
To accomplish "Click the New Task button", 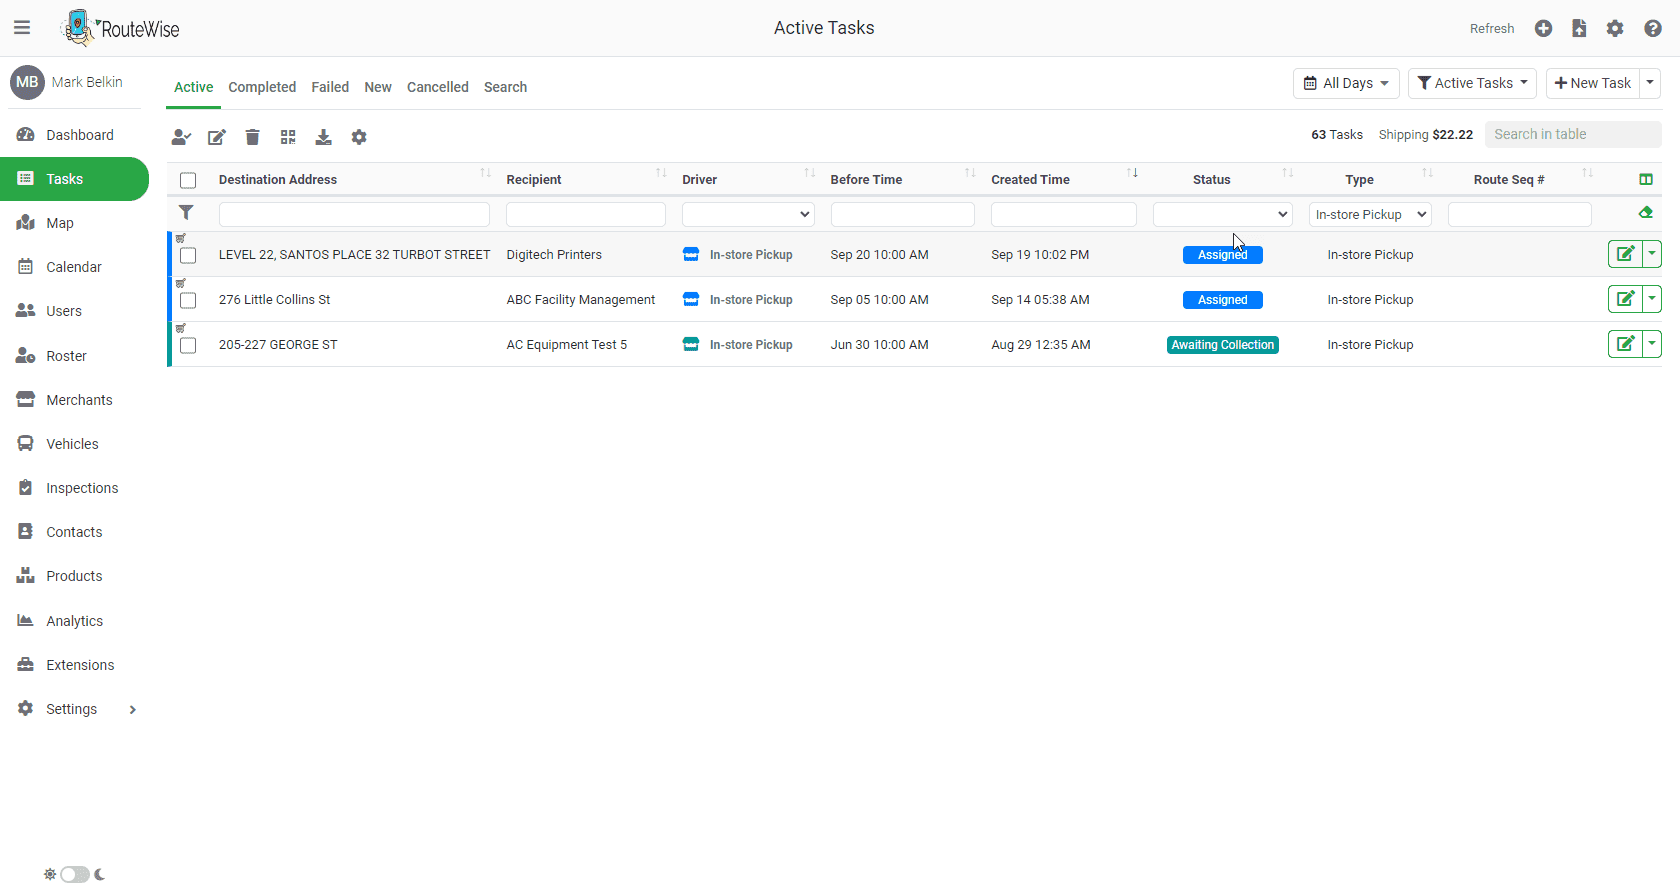I will [x=1593, y=83].
